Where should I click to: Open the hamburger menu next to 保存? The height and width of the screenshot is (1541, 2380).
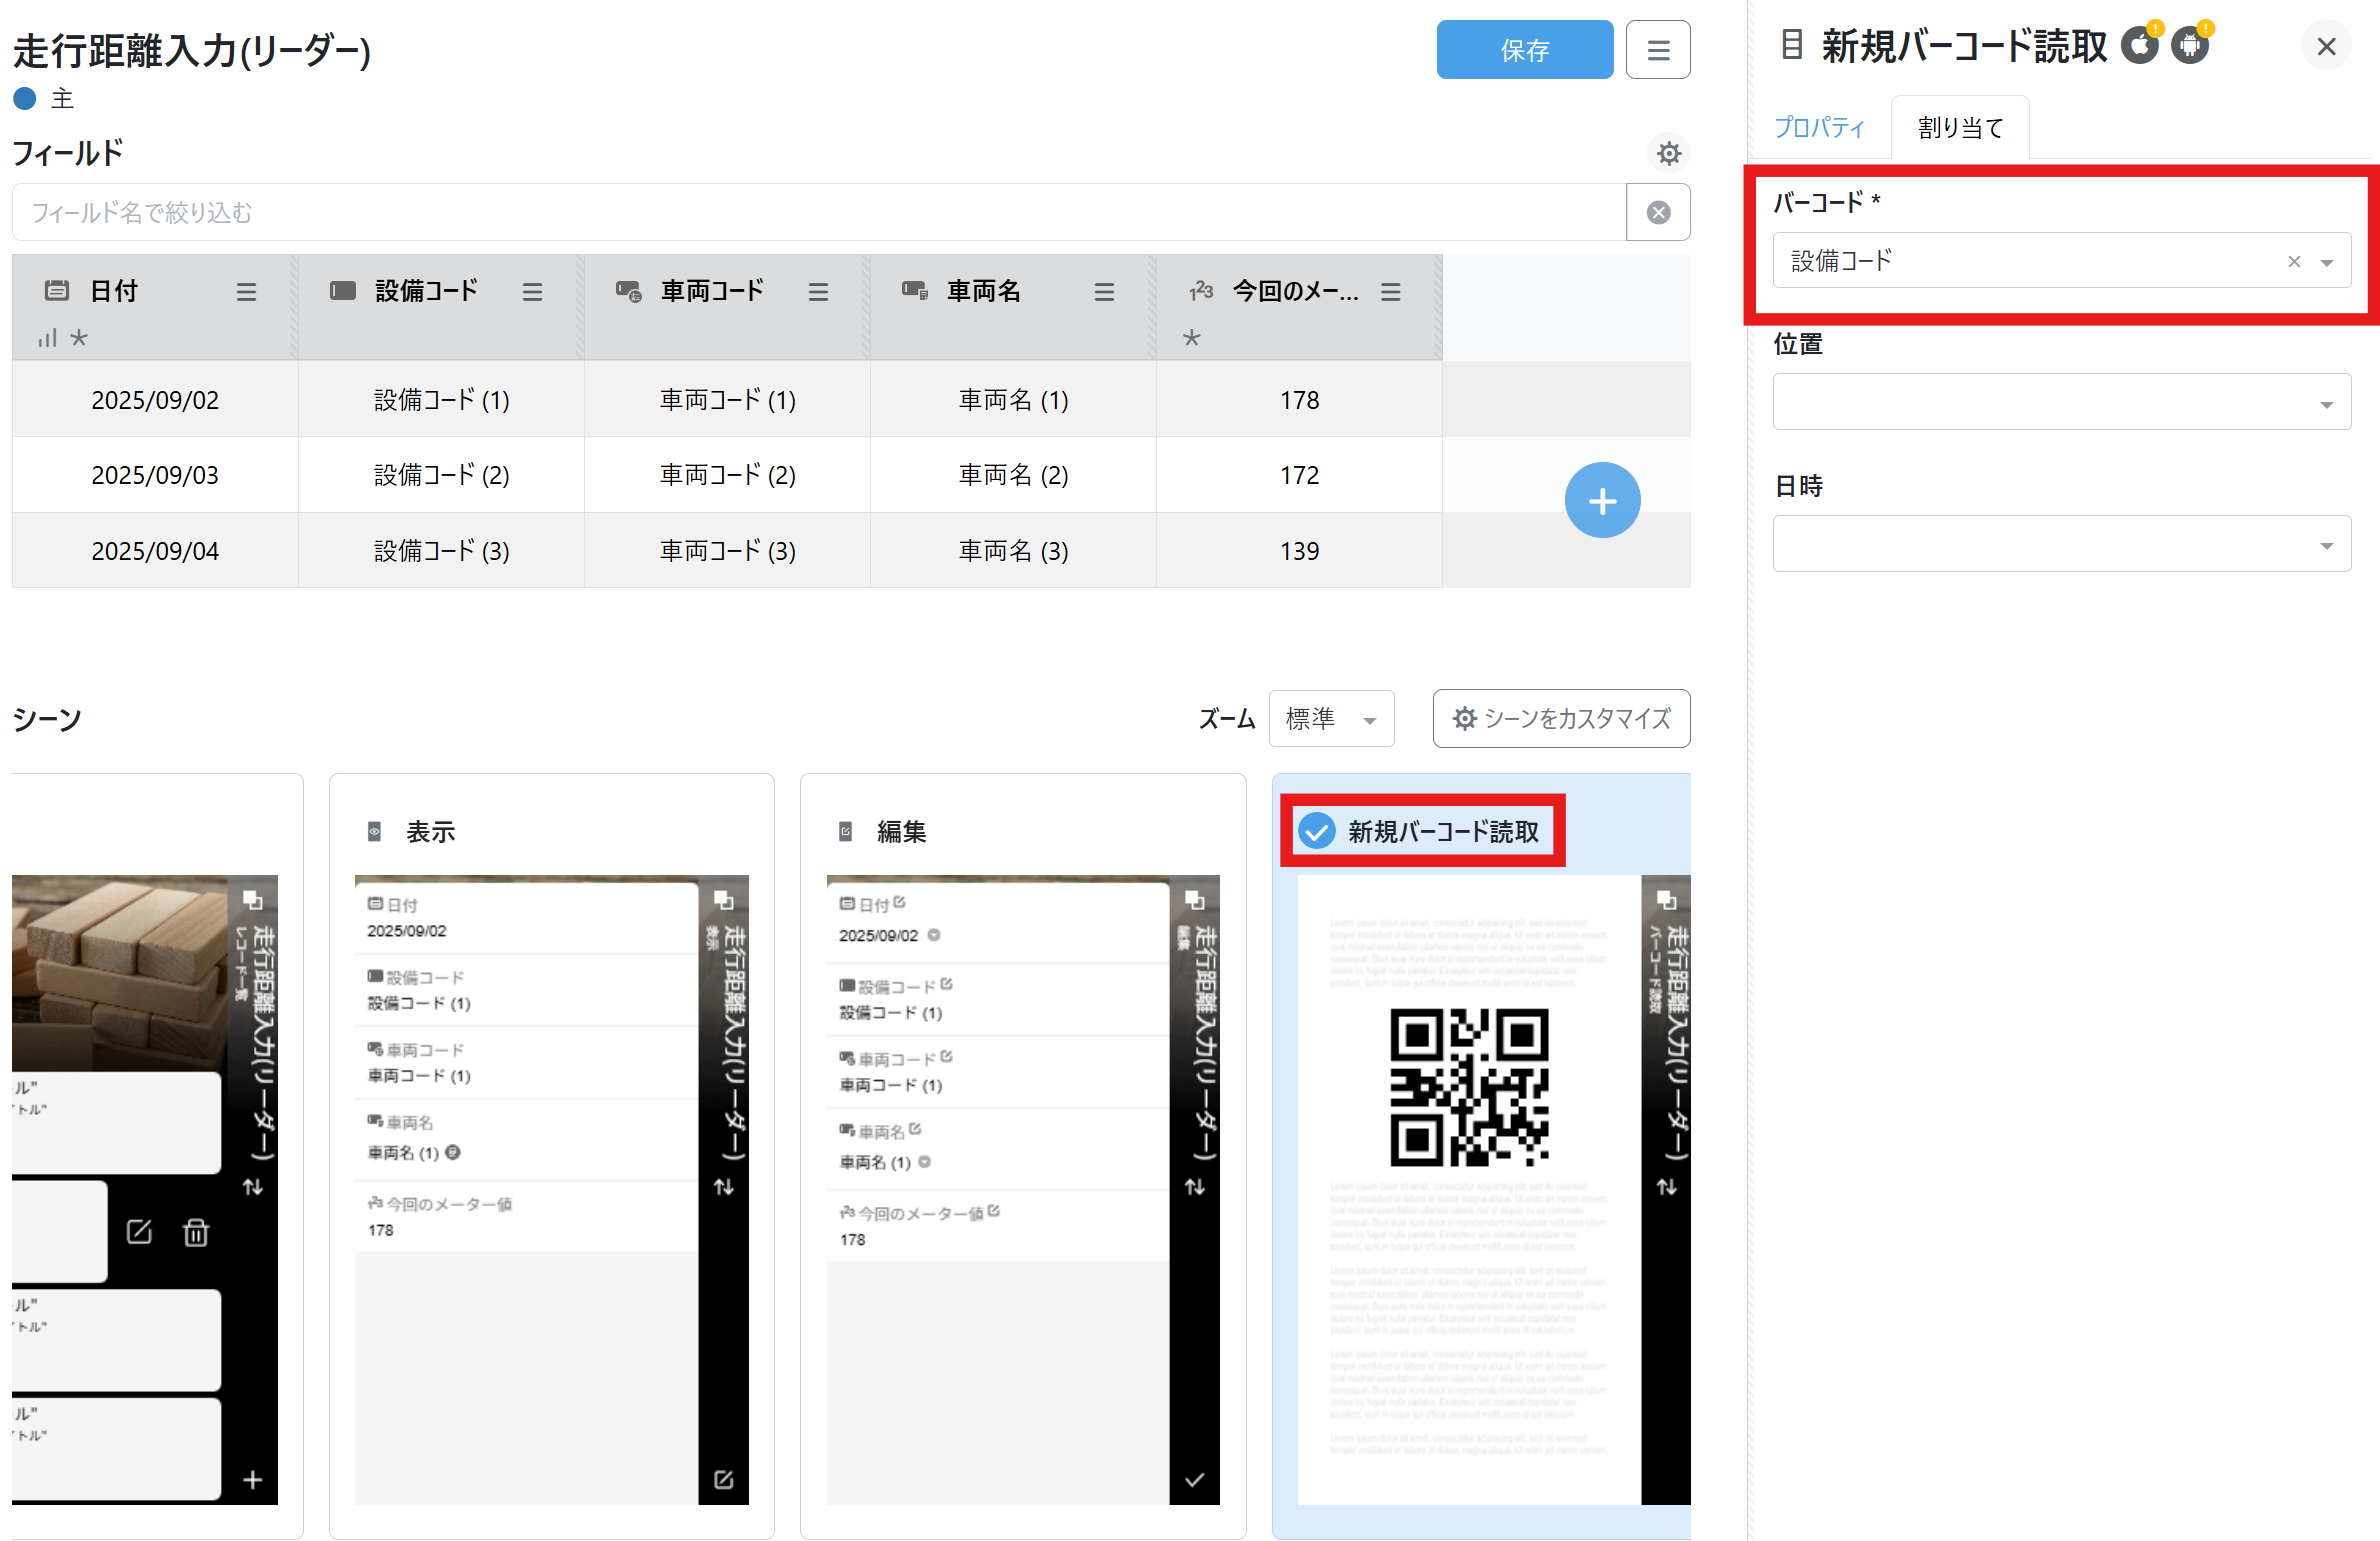(1657, 50)
